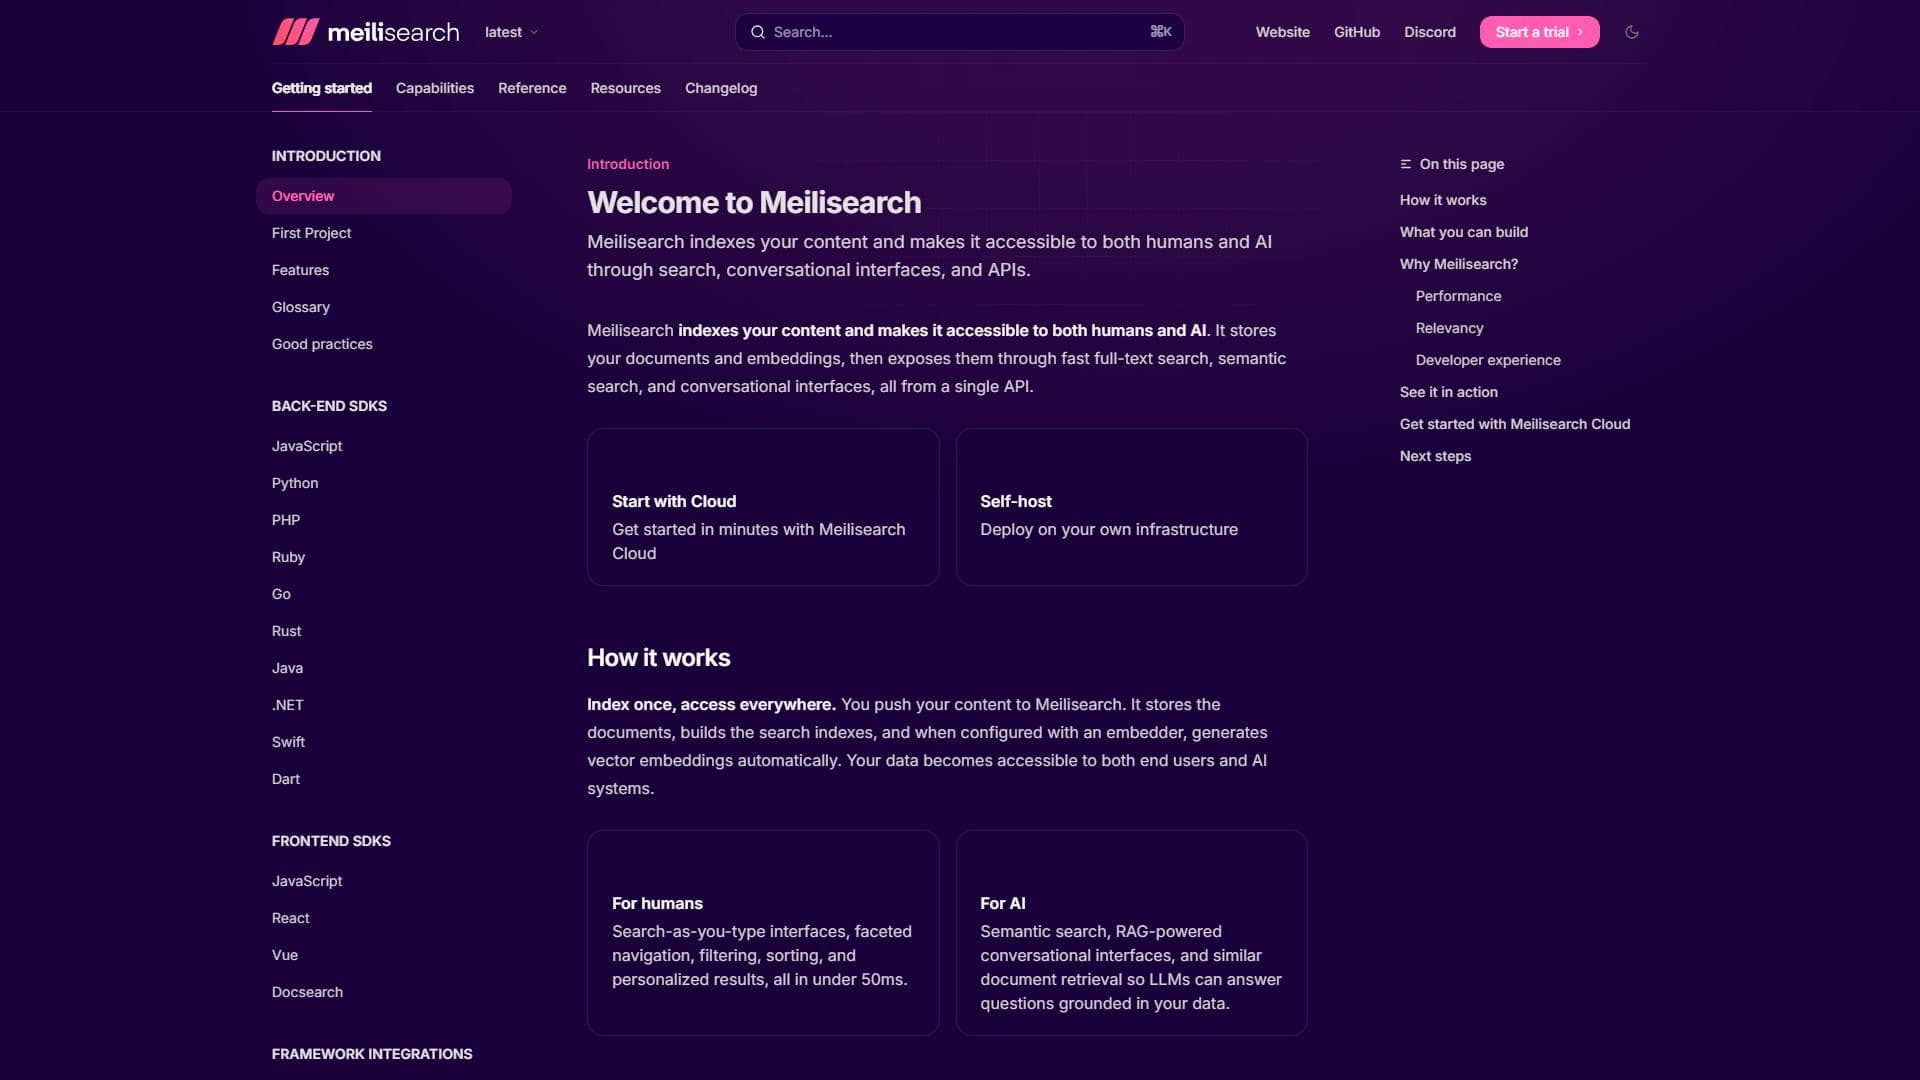Jump to How it works section

tap(1442, 200)
